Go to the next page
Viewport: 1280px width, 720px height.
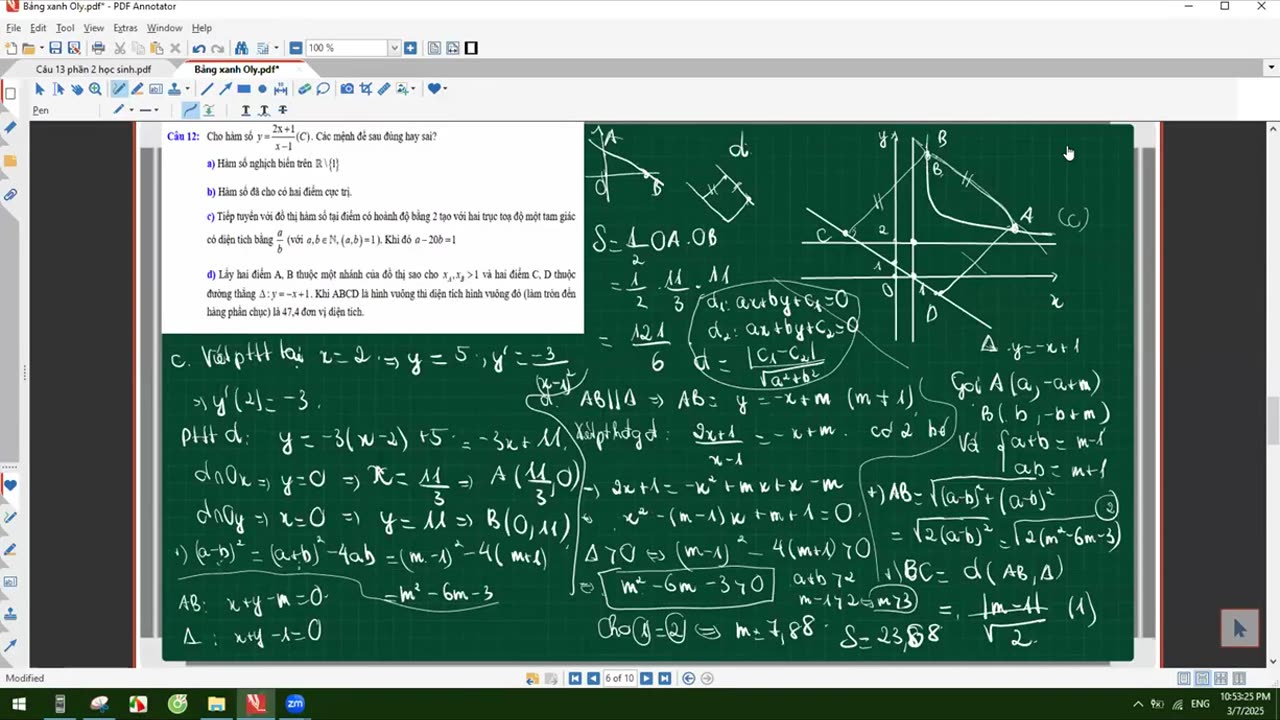click(646, 678)
